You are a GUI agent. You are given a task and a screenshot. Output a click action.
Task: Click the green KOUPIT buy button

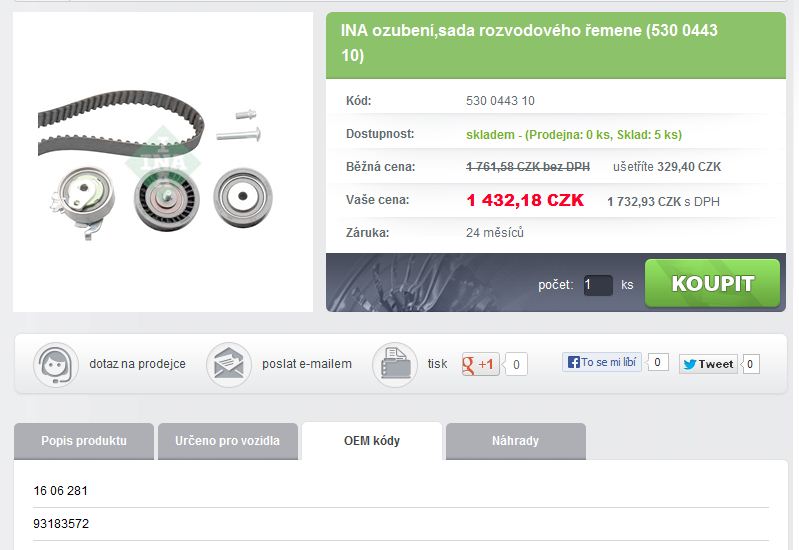pos(712,283)
